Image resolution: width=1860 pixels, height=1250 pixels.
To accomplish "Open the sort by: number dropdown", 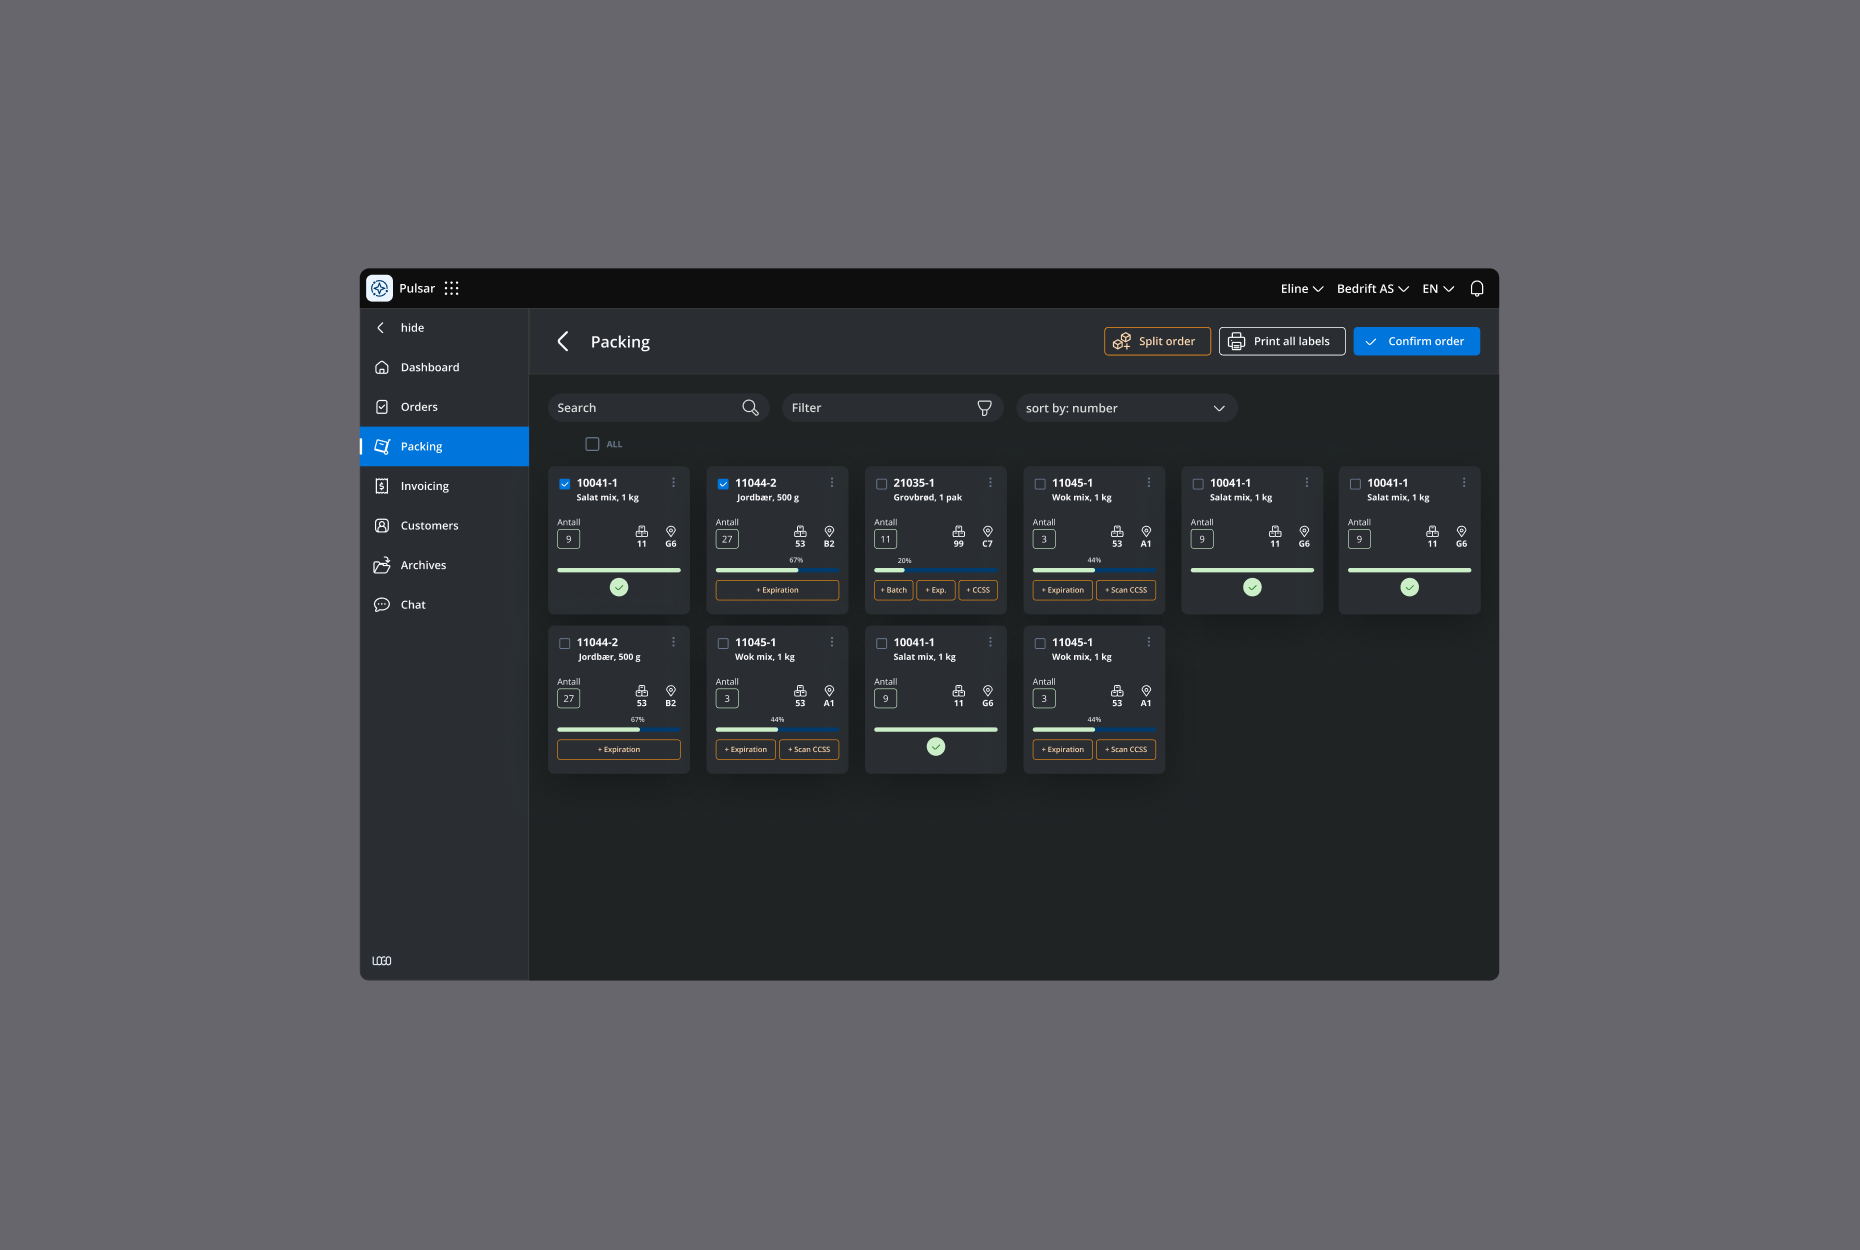I will point(1127,408).
